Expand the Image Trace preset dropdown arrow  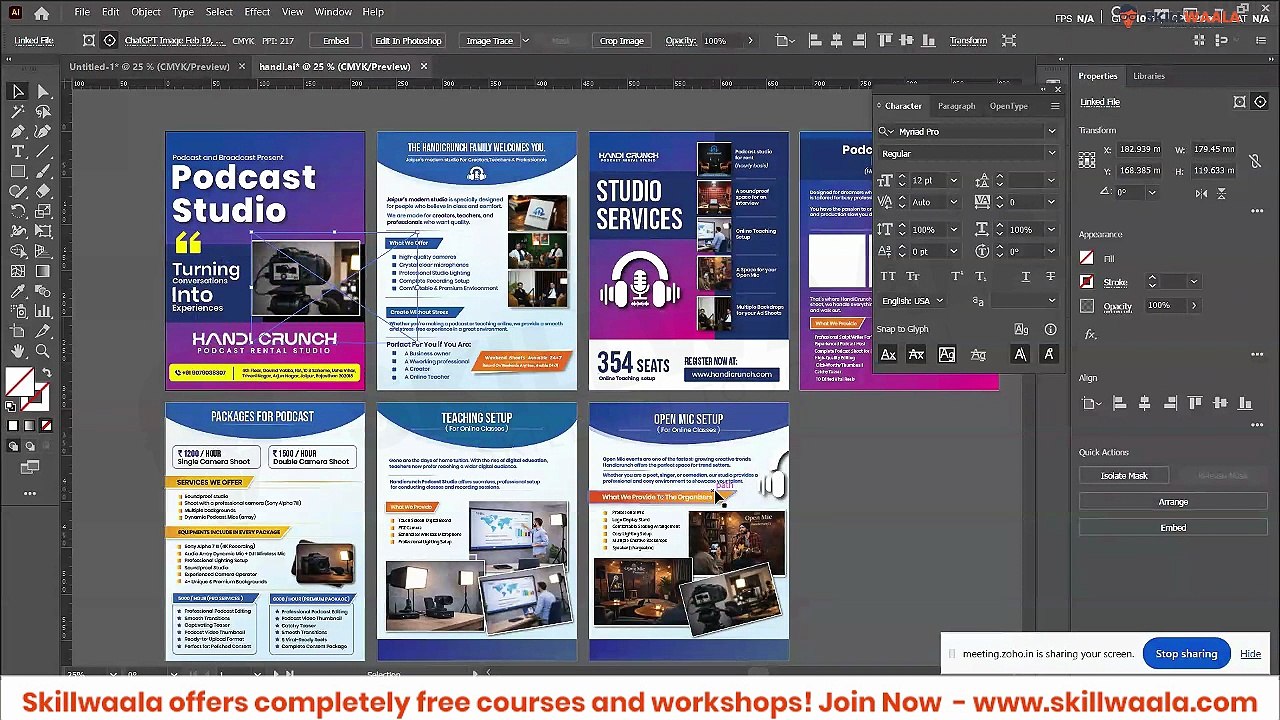[x=526, y=41]
